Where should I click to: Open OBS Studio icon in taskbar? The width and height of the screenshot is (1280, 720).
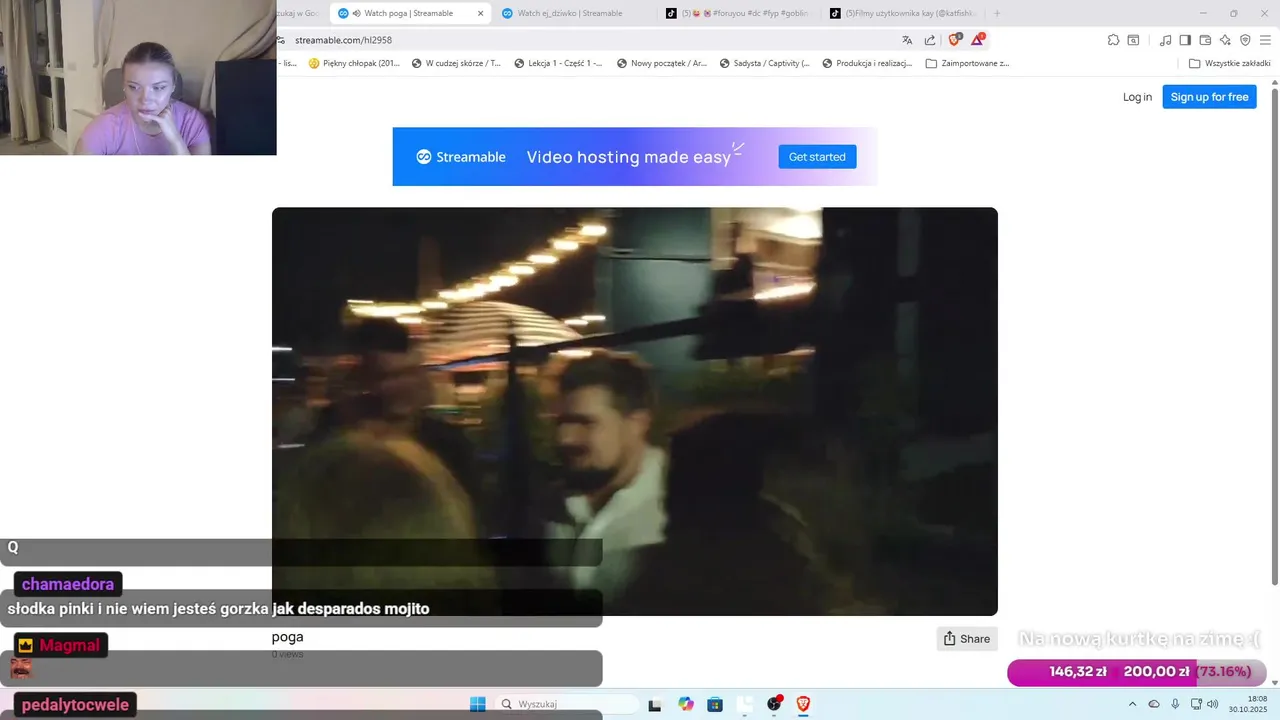pyautogui.click(x=774, y=704)
